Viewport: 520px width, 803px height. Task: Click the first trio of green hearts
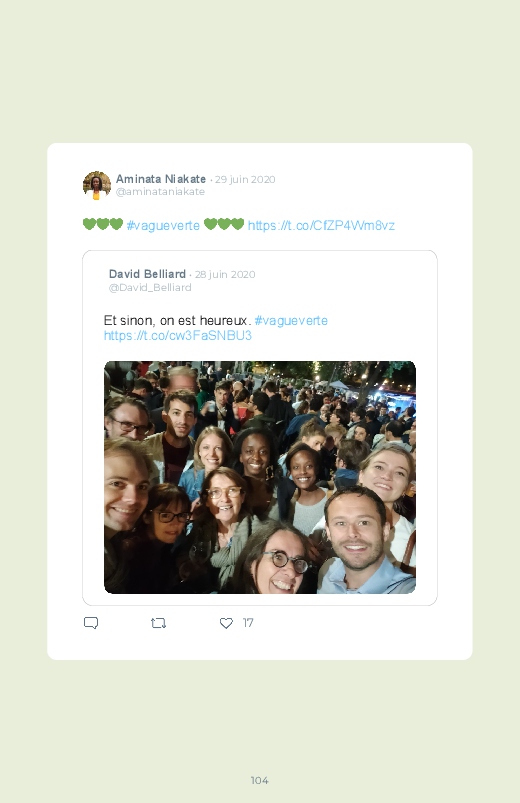pos(103,224)
